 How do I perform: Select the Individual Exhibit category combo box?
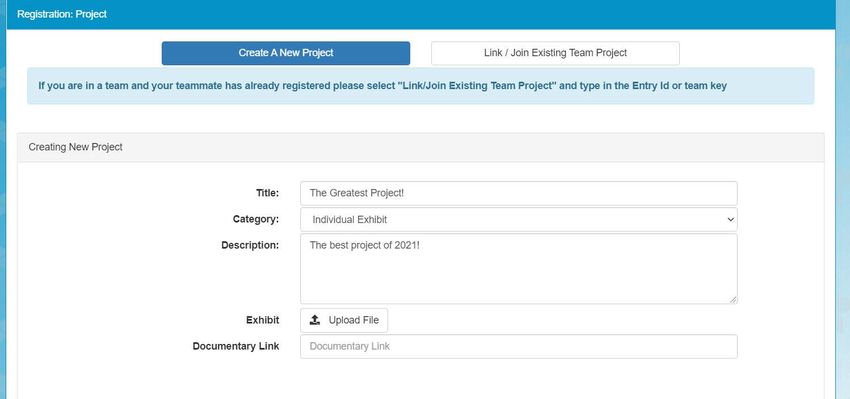click(519, 220)
